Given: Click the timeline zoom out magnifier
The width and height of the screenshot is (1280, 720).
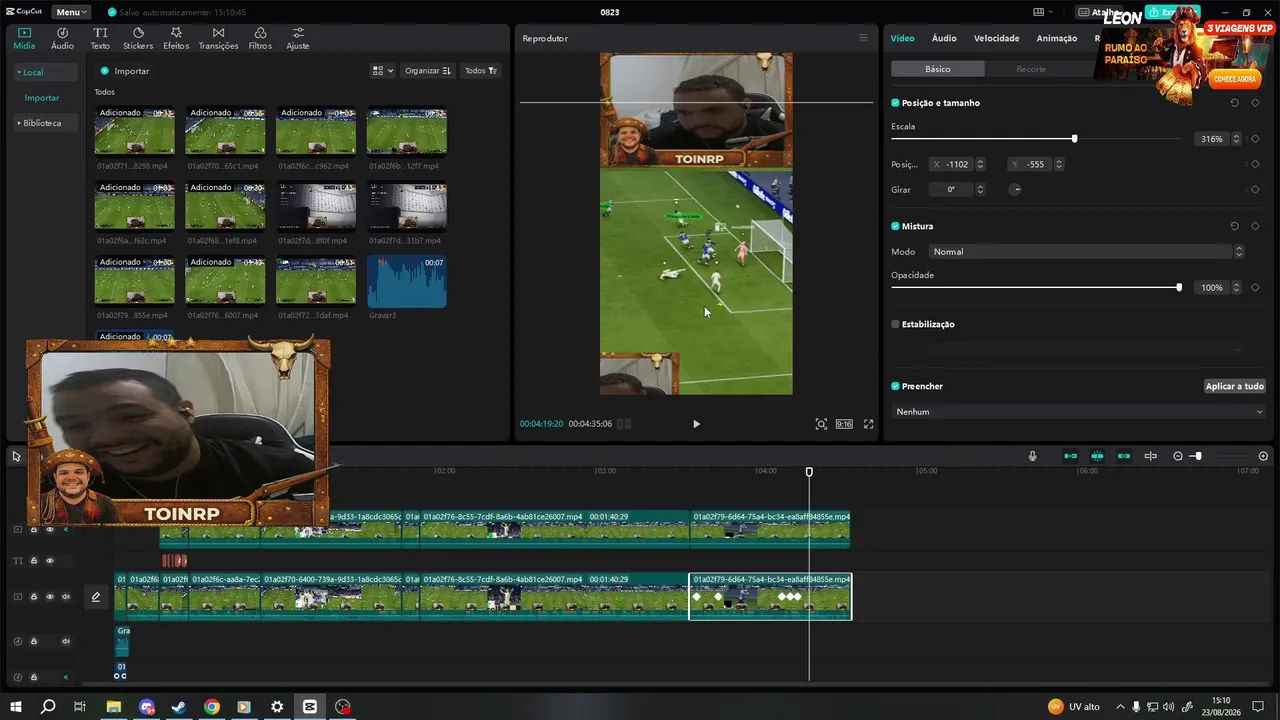Looking at the screenshot, I should point(1178,456).
